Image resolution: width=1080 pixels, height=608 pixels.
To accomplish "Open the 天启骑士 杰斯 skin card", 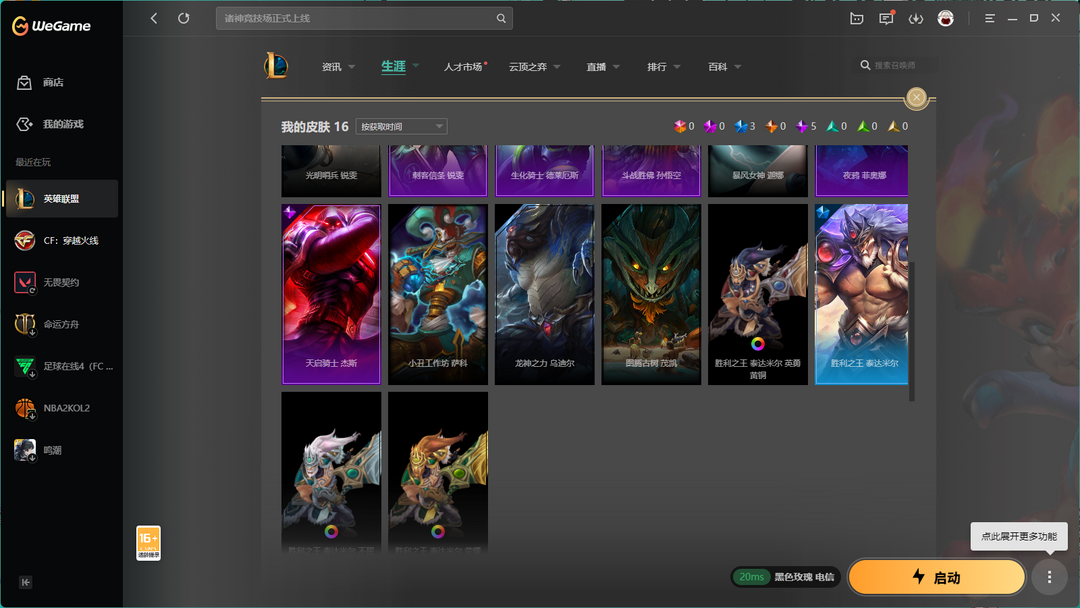I will (x=331, y=294).
